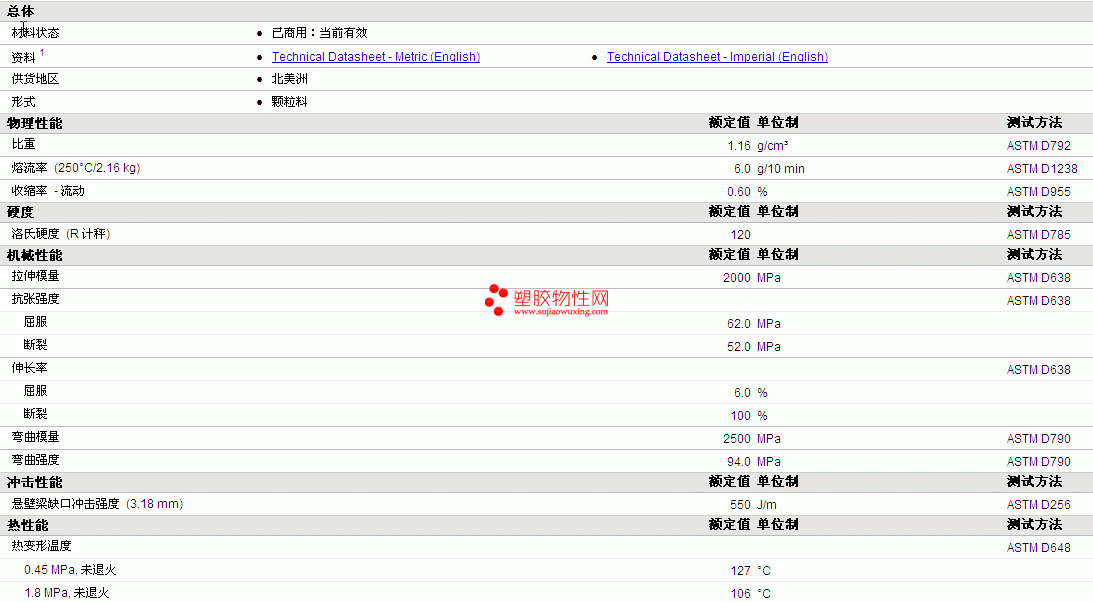Click the 供货地区 row label
This screenshot has height=602, width=1093.
tap(36, 79)
